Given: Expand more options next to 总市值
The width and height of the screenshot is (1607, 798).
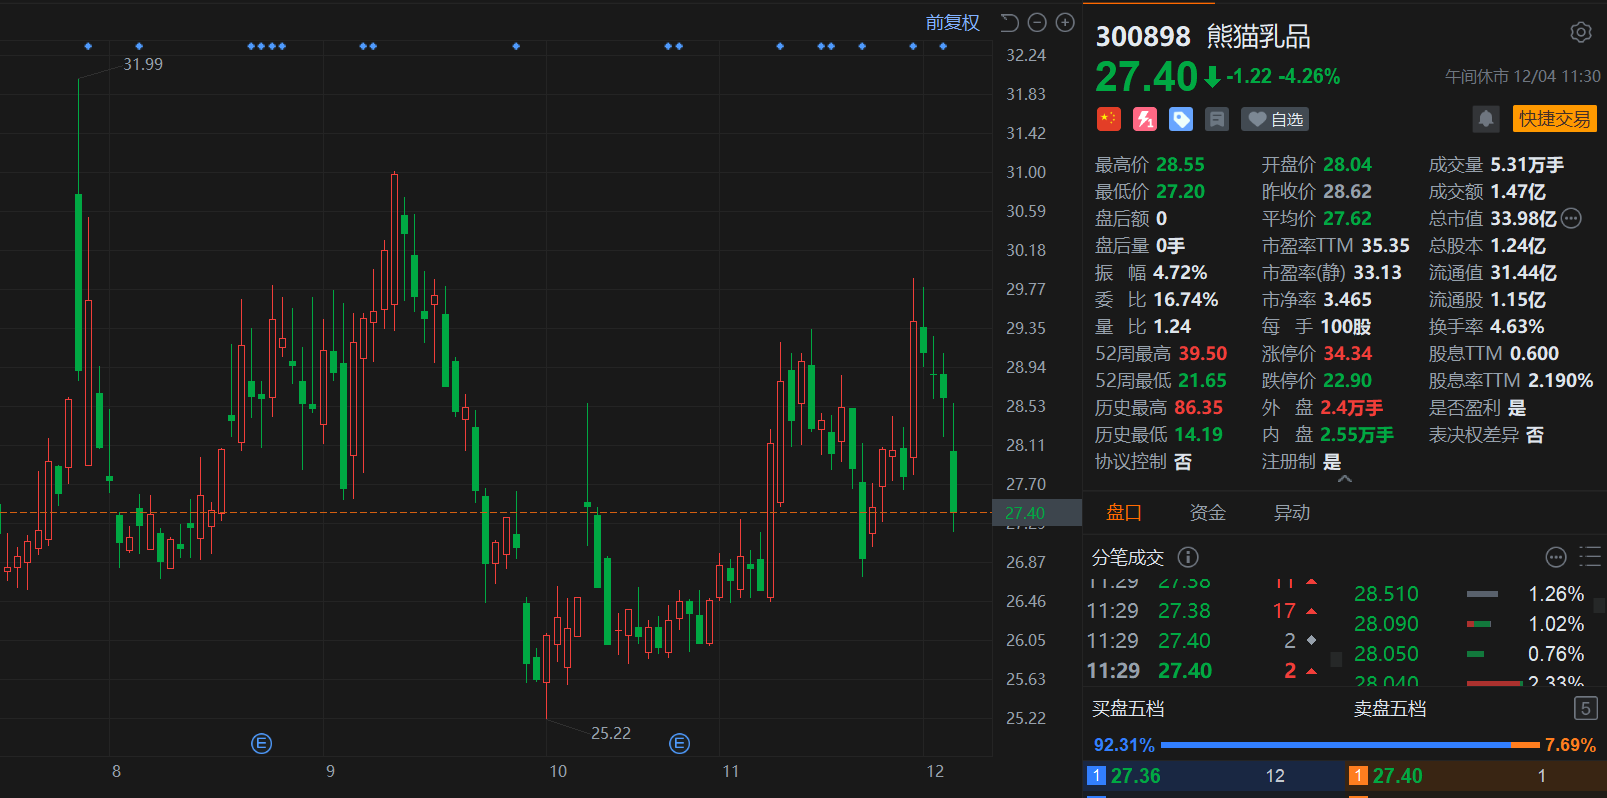Looking at the screenshot, I should (x=1571, y=218).
